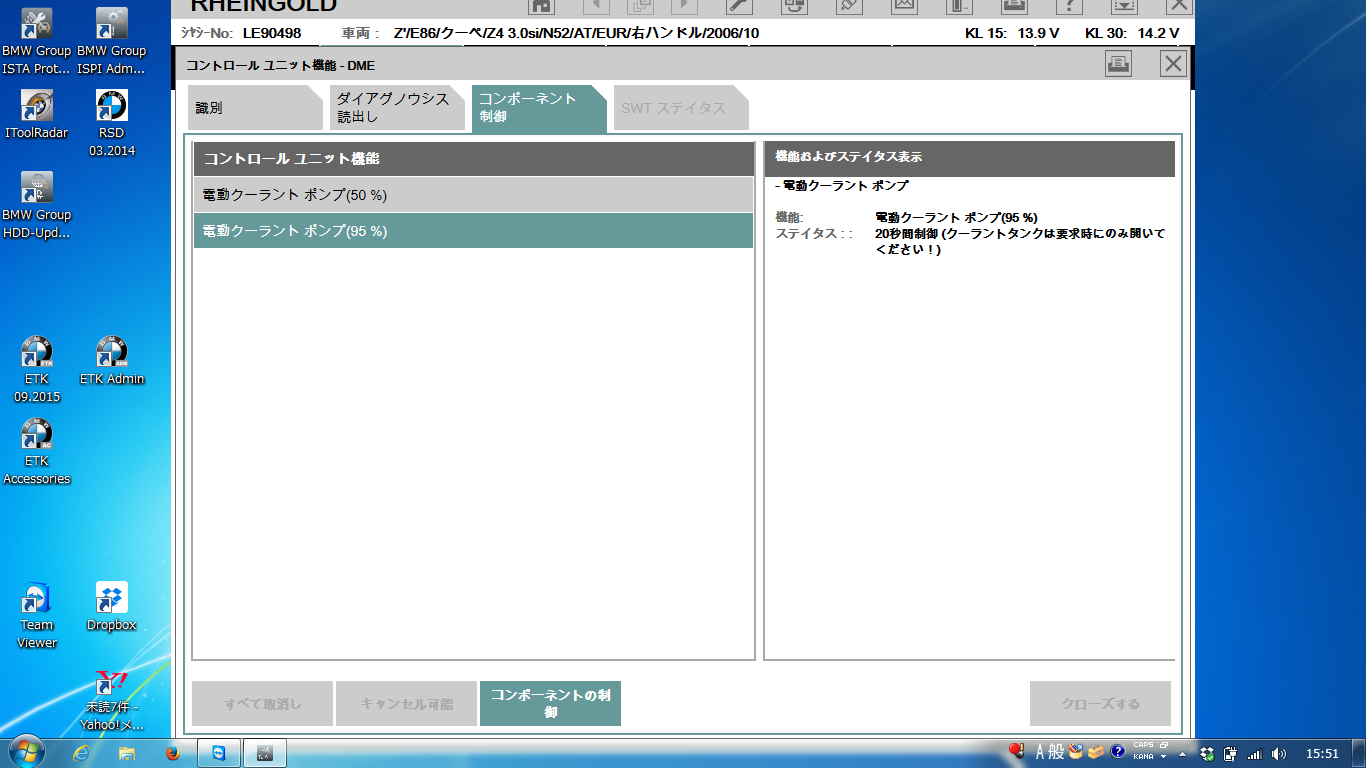This screenshot has width=1366, height=768.
Task: Click the question mark help icon
Action: 1069,5
